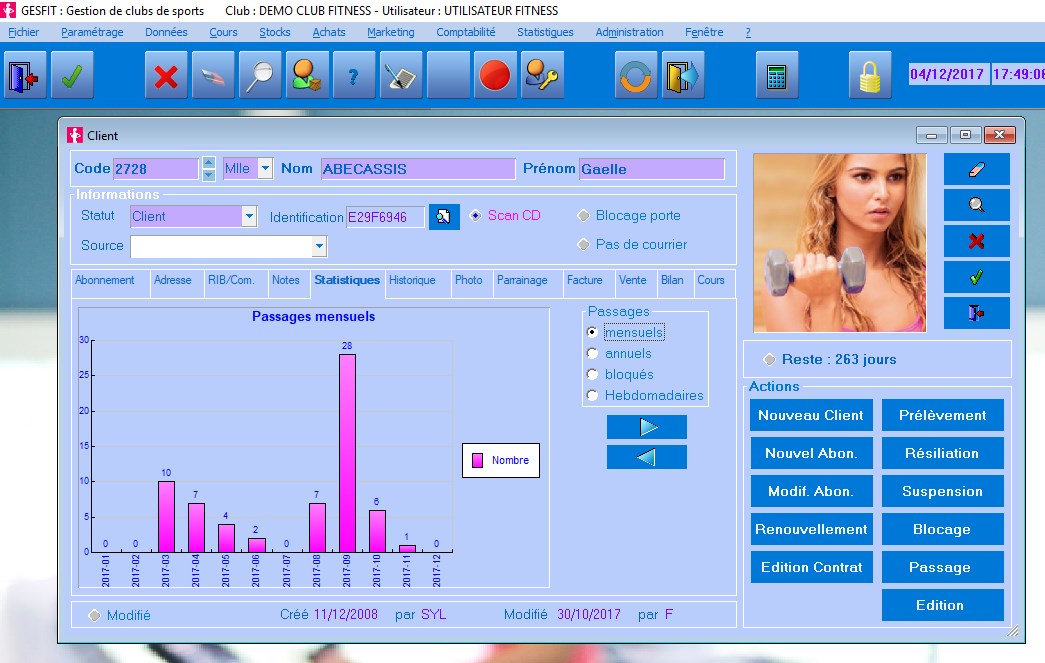Click the yellow padlock lock icon
This screenshot has height=663, width=1045.
point(870,77)
